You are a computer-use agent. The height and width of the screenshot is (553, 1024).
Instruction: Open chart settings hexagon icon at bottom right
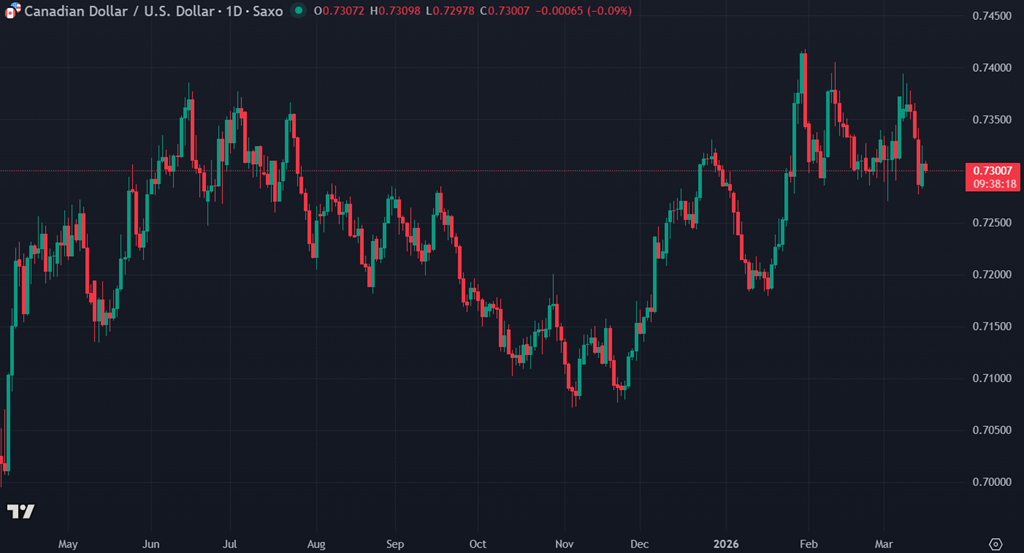tap(994, 543)
